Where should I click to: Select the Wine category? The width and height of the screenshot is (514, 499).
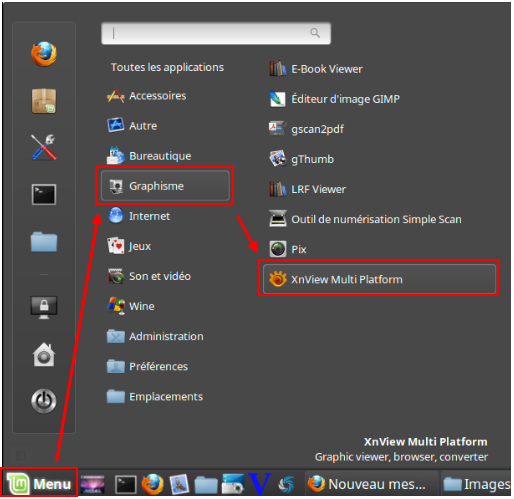point(131,306)
